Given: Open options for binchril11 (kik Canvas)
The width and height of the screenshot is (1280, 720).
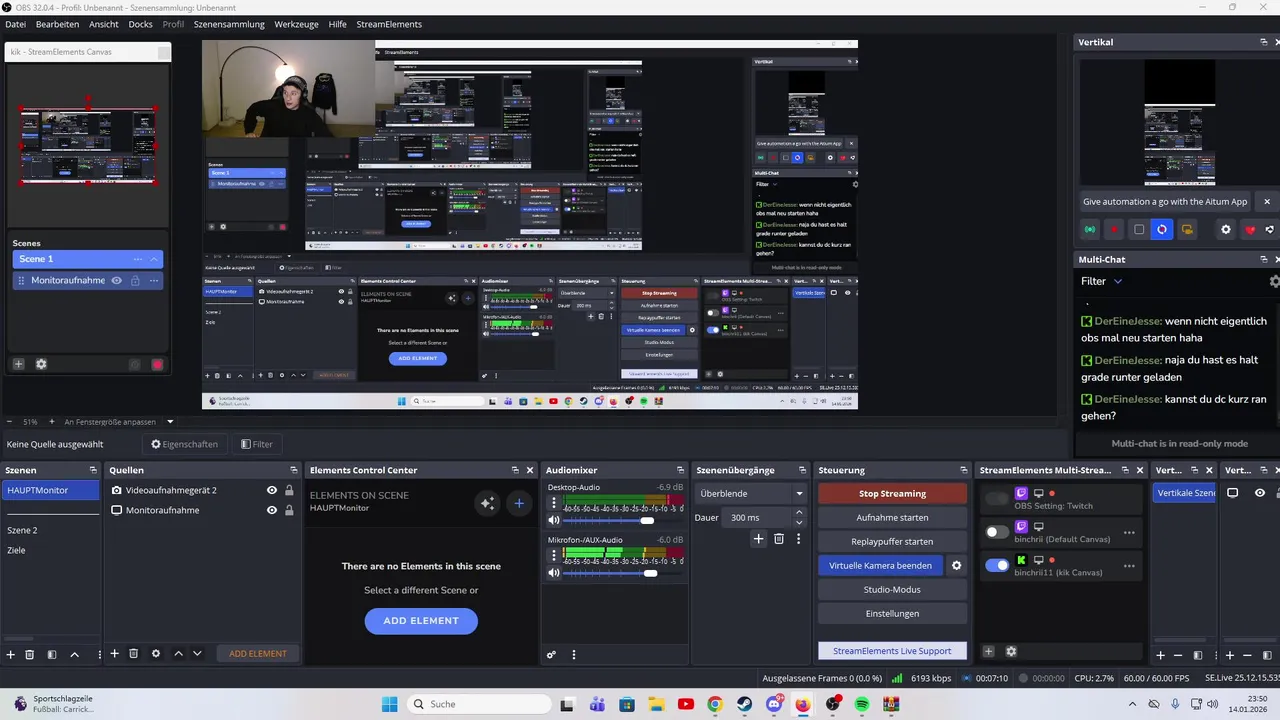Looking at the screenshot, I should click(x=1129, y=566).
